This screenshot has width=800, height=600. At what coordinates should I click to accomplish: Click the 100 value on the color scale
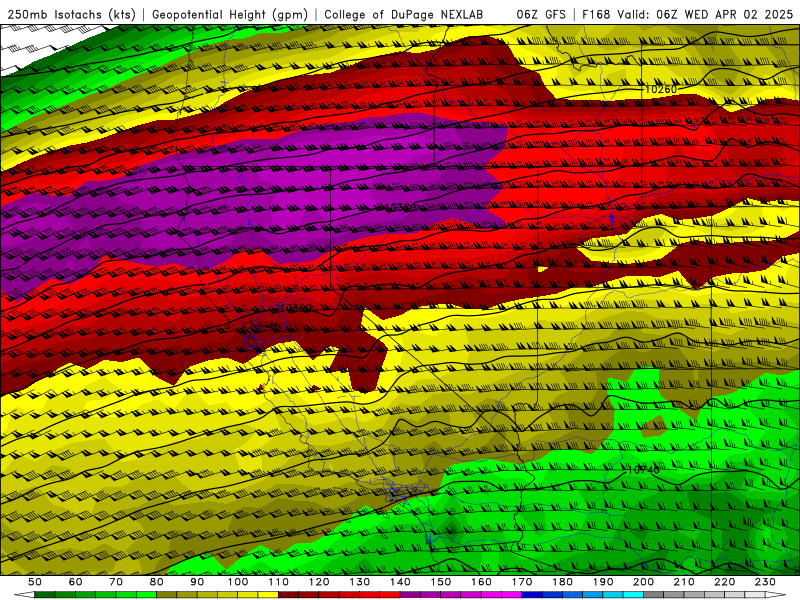(x=238, y=582)
